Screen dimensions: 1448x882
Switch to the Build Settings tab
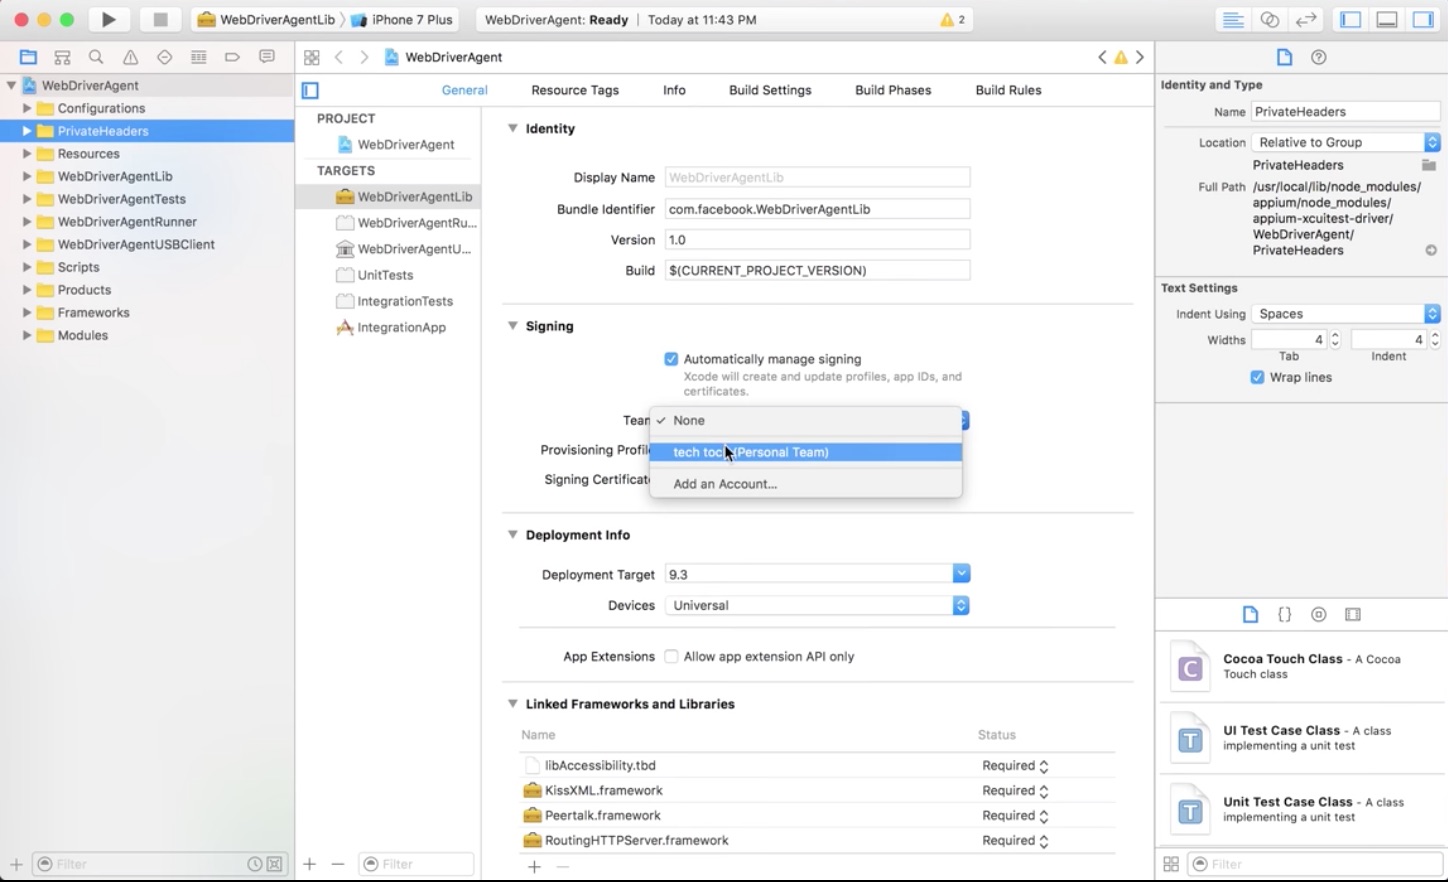[770, 90]
